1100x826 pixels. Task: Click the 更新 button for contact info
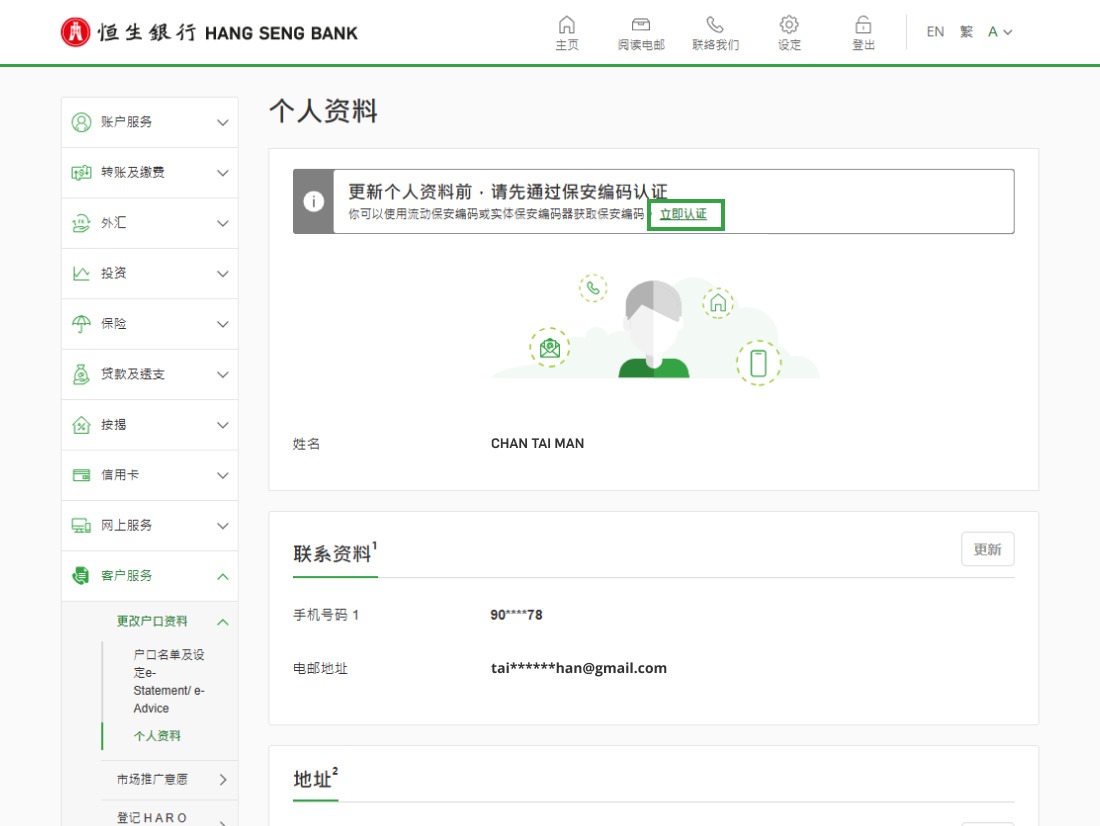(987, 550)
